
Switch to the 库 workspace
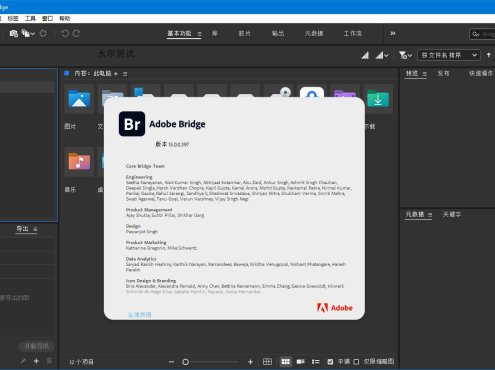(x=215, y=33)
